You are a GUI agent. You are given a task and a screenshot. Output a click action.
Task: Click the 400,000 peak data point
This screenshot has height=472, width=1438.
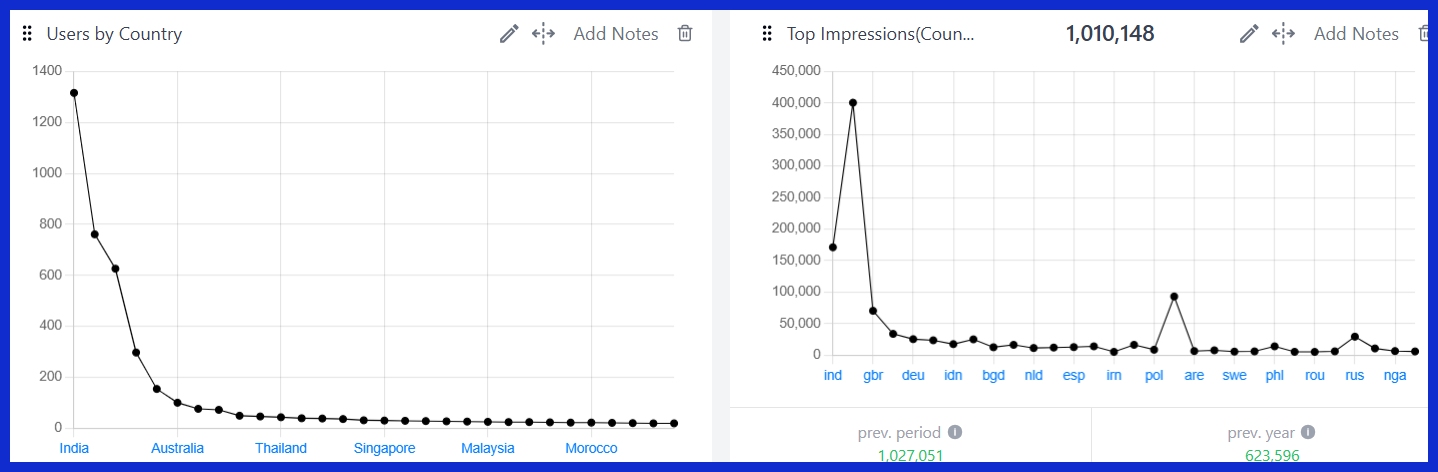click(x=853, y=102)
